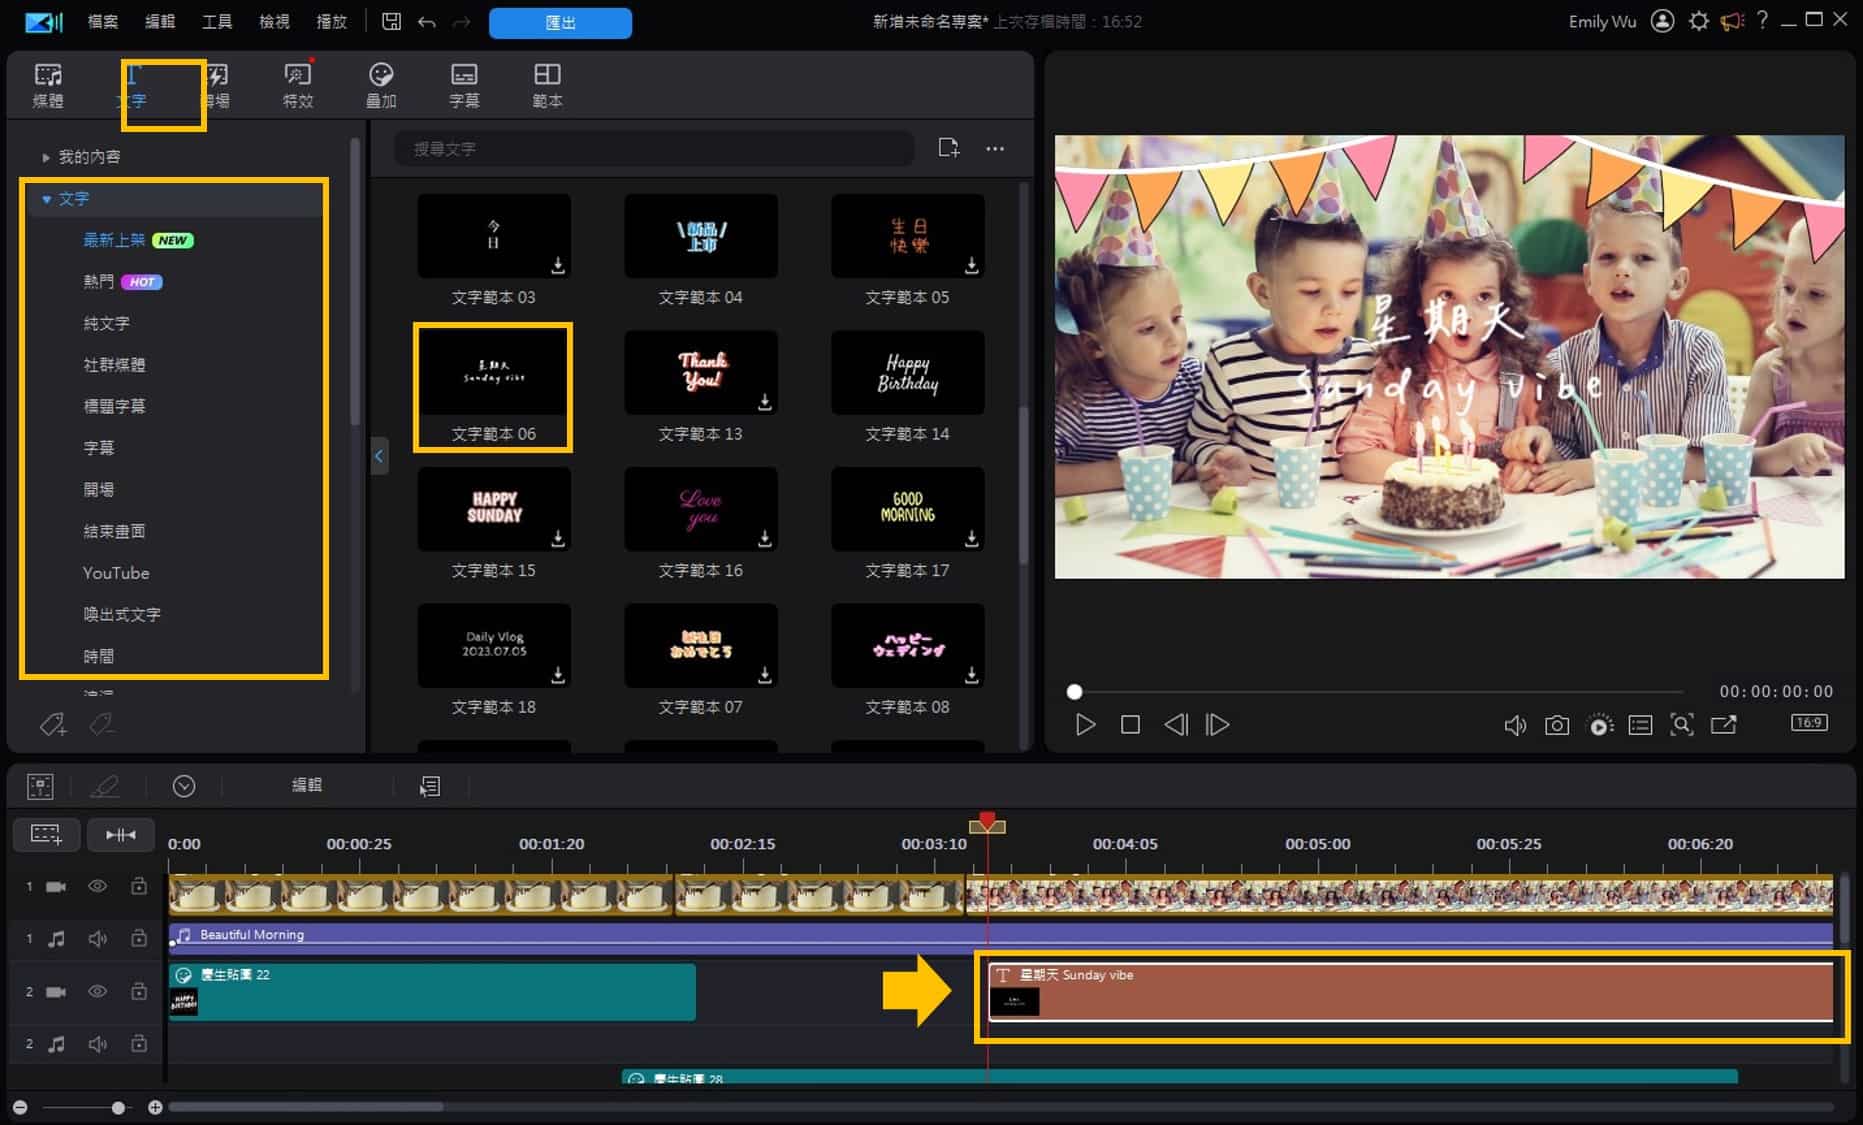This screenshot has width=1863, height=1125.
Task: Click the blue 匯出 export button
Action: pos(560,22)
